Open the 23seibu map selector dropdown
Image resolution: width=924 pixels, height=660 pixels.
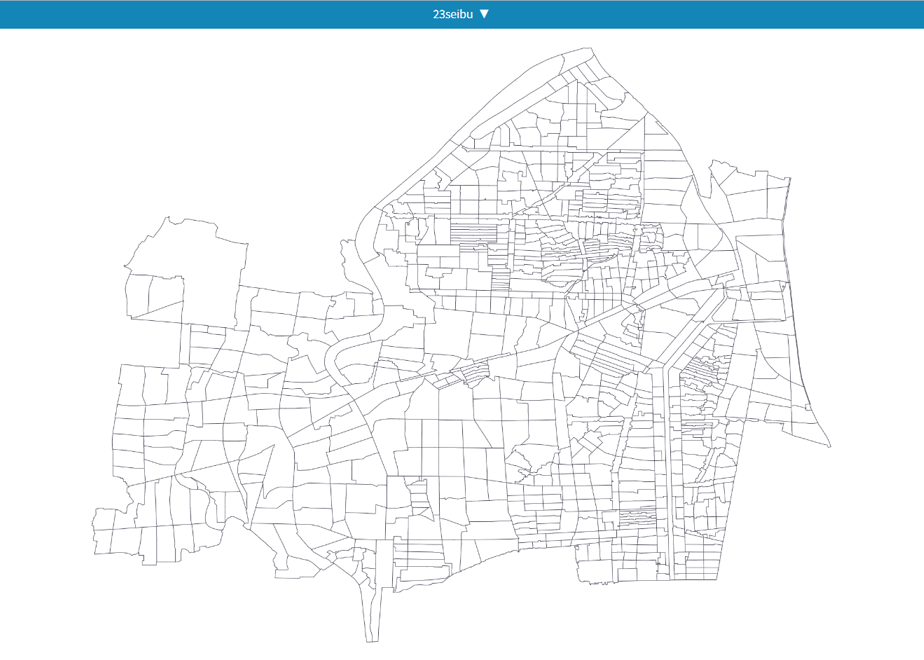(x=461, y=14)
